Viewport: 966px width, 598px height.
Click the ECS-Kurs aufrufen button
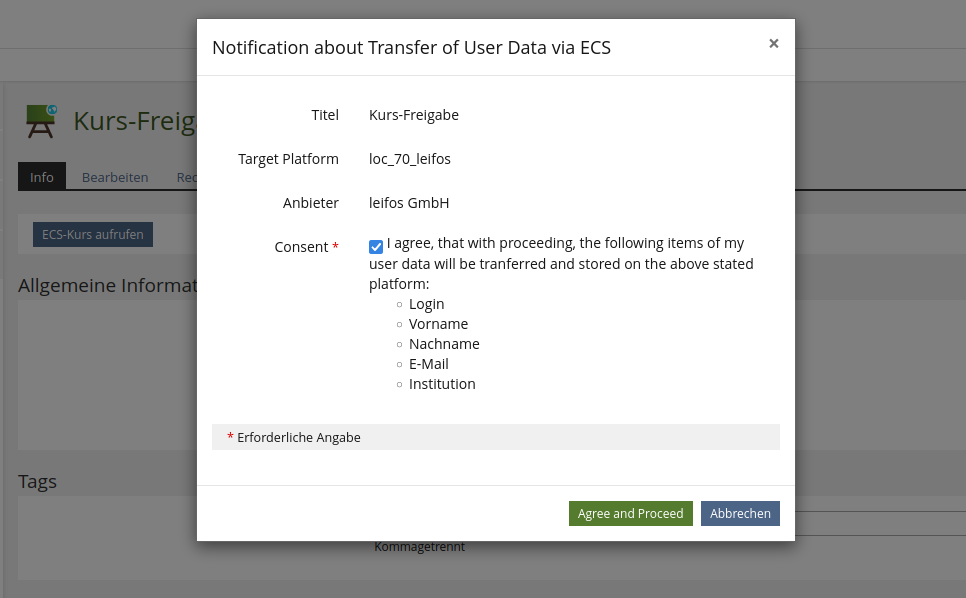pos(93,235)
